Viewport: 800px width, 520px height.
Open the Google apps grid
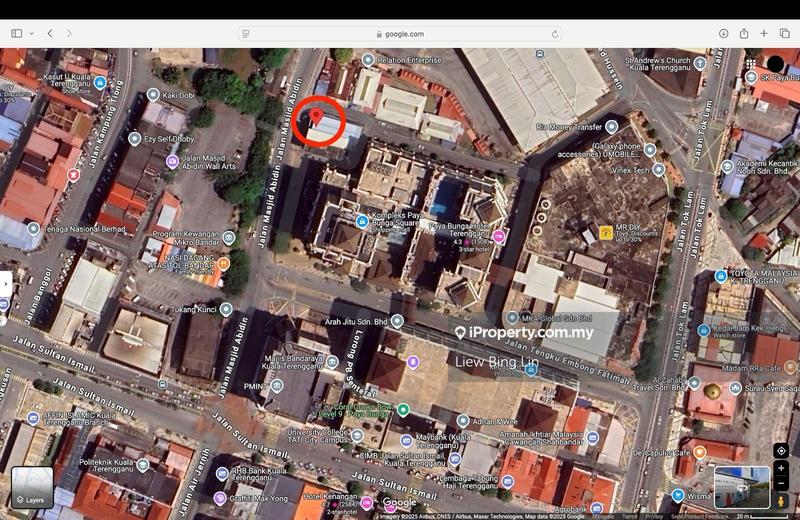[750, 64]
